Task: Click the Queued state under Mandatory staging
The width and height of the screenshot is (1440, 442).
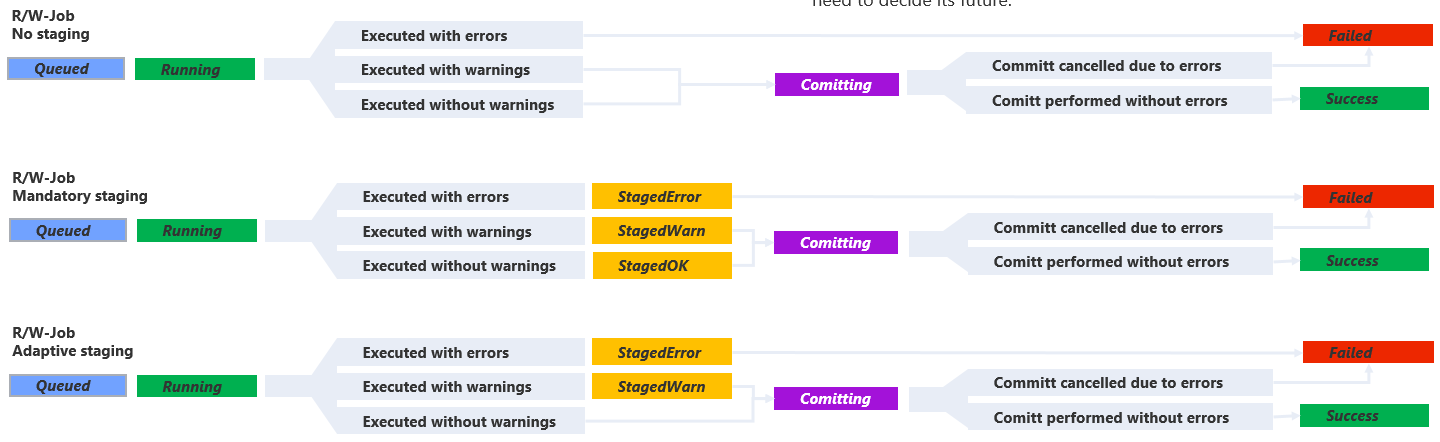Action: [68, 230]
